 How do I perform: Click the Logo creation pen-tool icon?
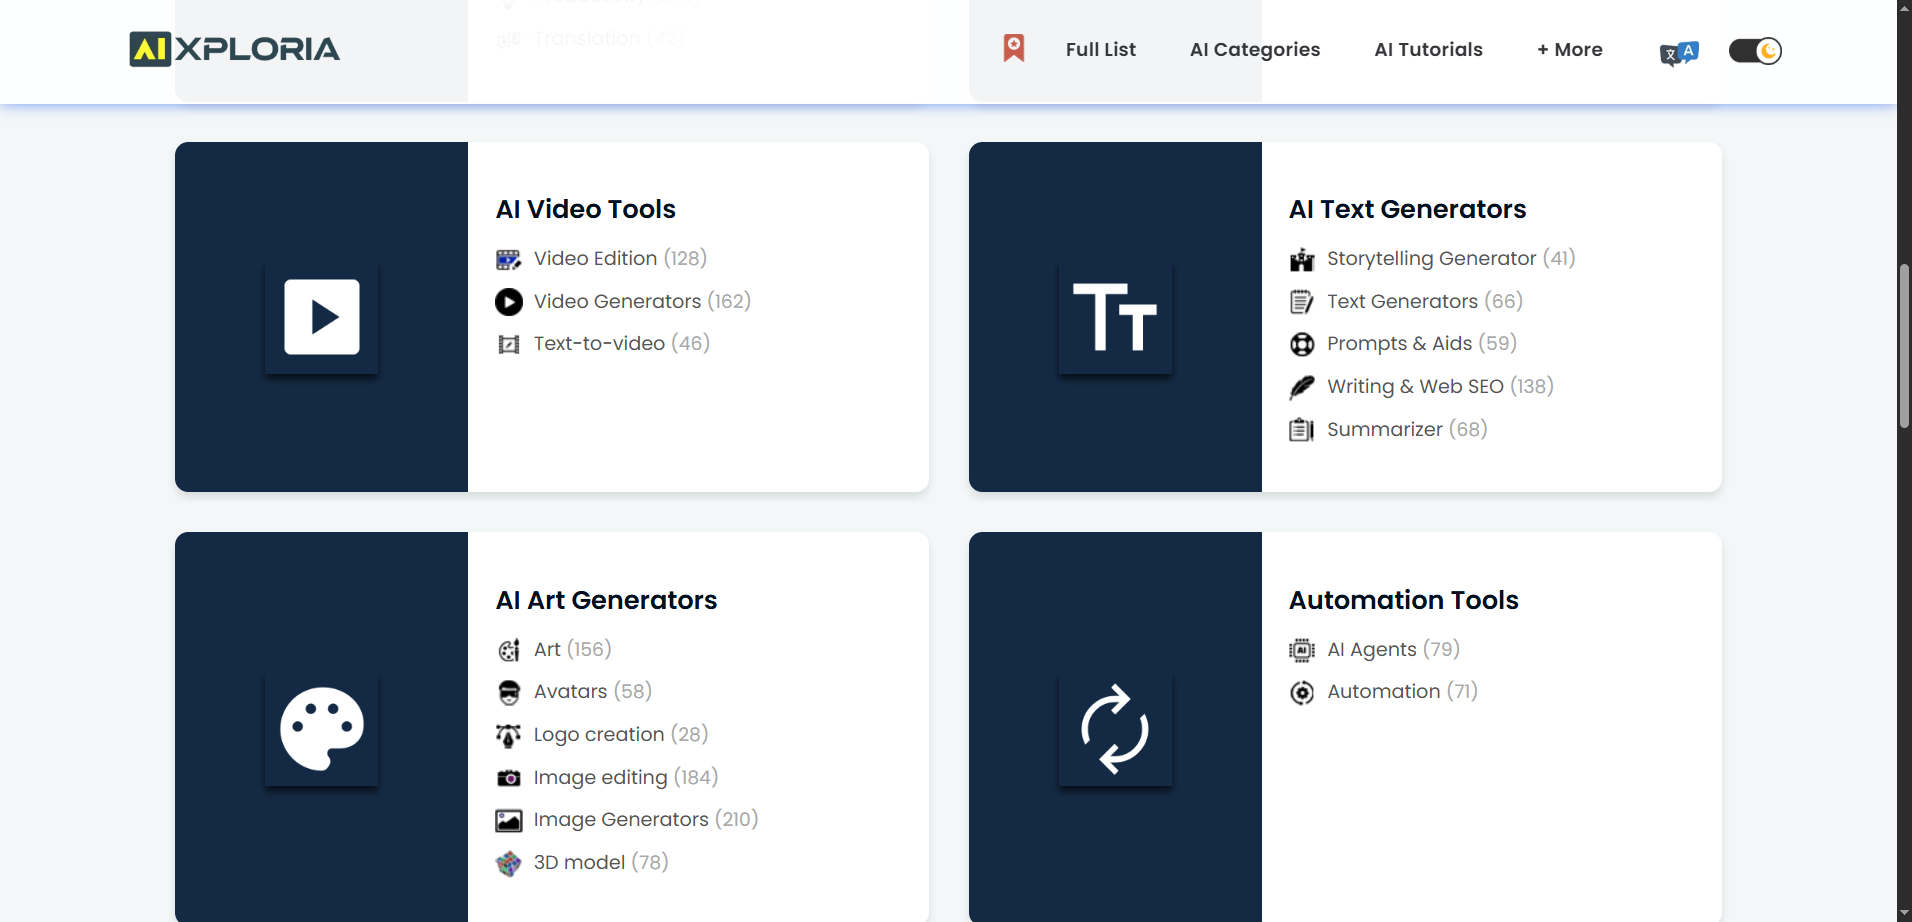coord(509,735)
